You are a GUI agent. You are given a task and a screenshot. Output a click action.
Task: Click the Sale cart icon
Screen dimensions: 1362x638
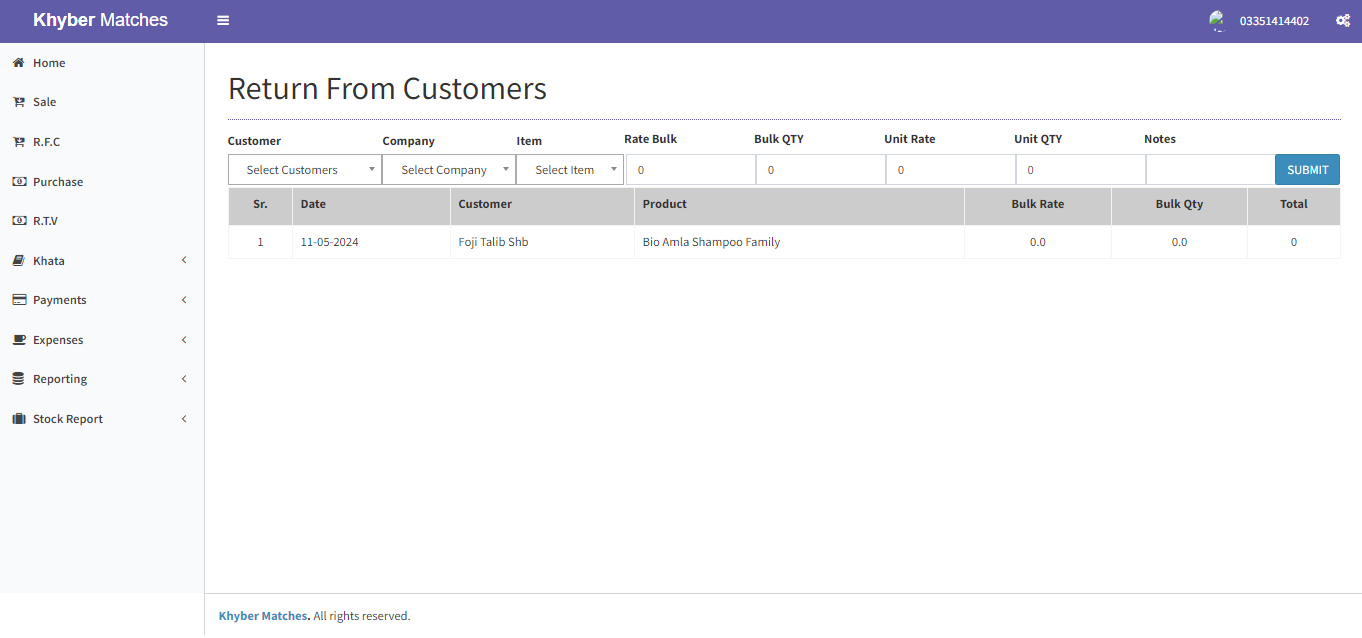click(18, 102)
